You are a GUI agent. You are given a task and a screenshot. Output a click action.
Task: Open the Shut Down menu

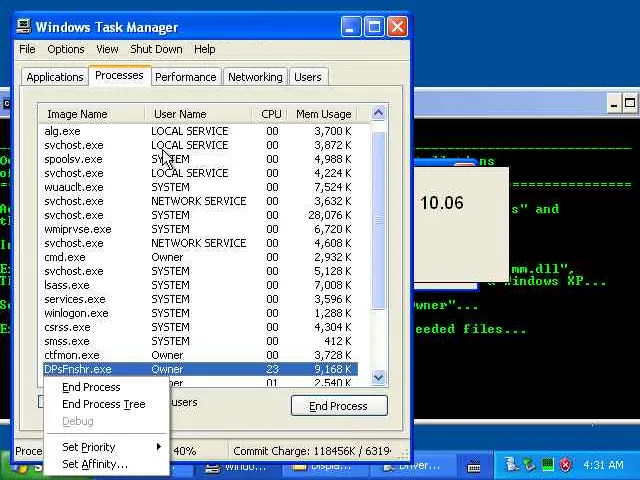click(x=156, y=49)
